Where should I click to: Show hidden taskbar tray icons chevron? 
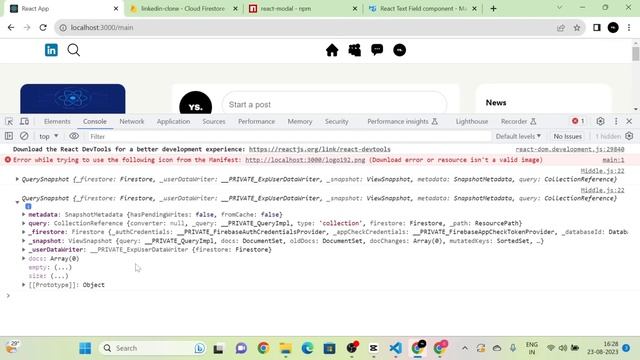click(464, 348)
